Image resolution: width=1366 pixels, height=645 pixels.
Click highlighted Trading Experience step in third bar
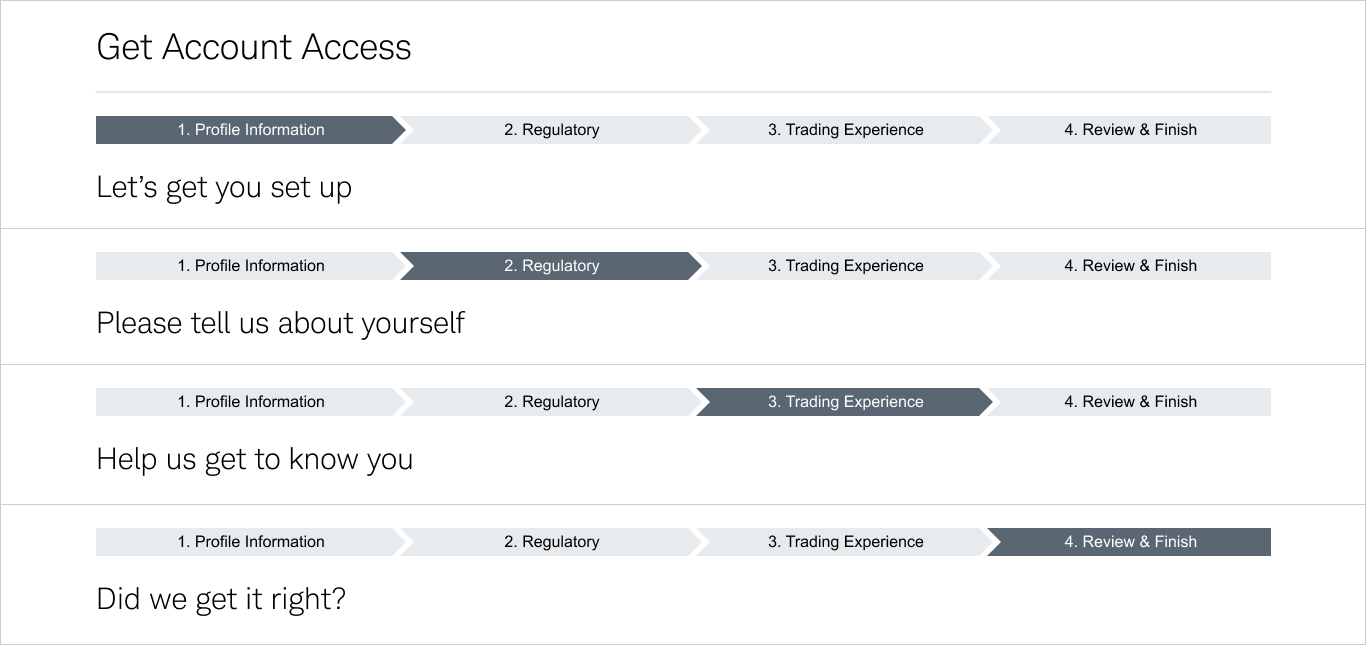[845, 402]
